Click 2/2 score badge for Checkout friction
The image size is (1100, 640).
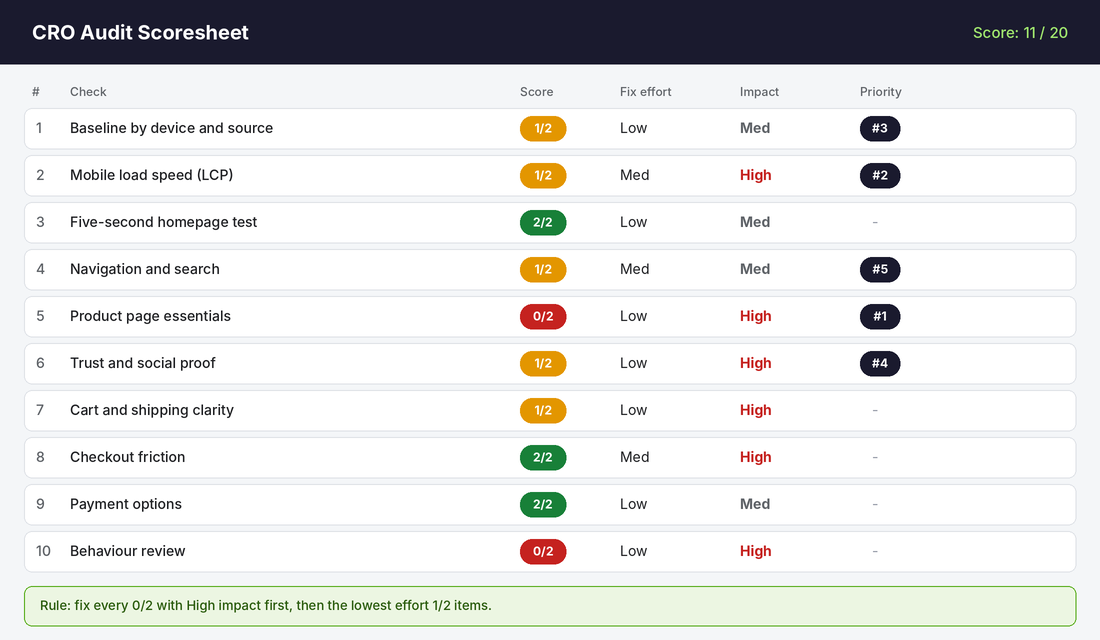pyautogui.click(x=543, y=458)
